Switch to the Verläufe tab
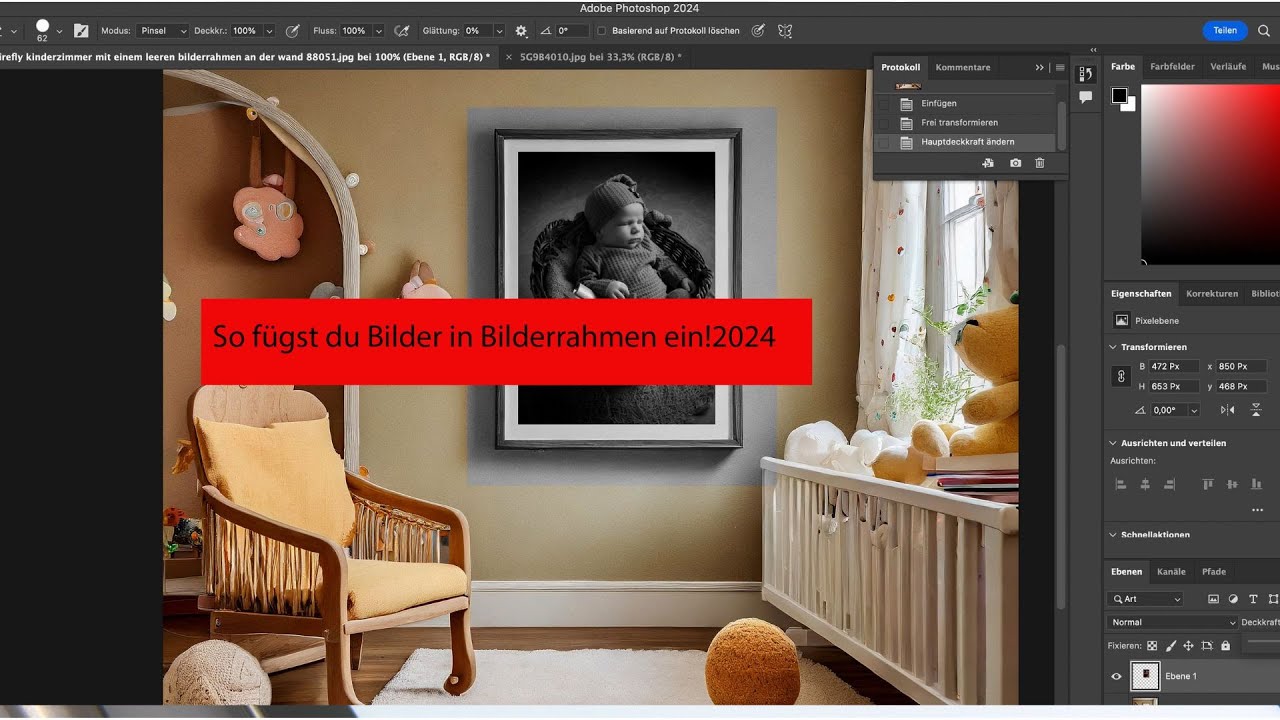Viewport: 1280px width, 720px height. [x=1228, y=67]
